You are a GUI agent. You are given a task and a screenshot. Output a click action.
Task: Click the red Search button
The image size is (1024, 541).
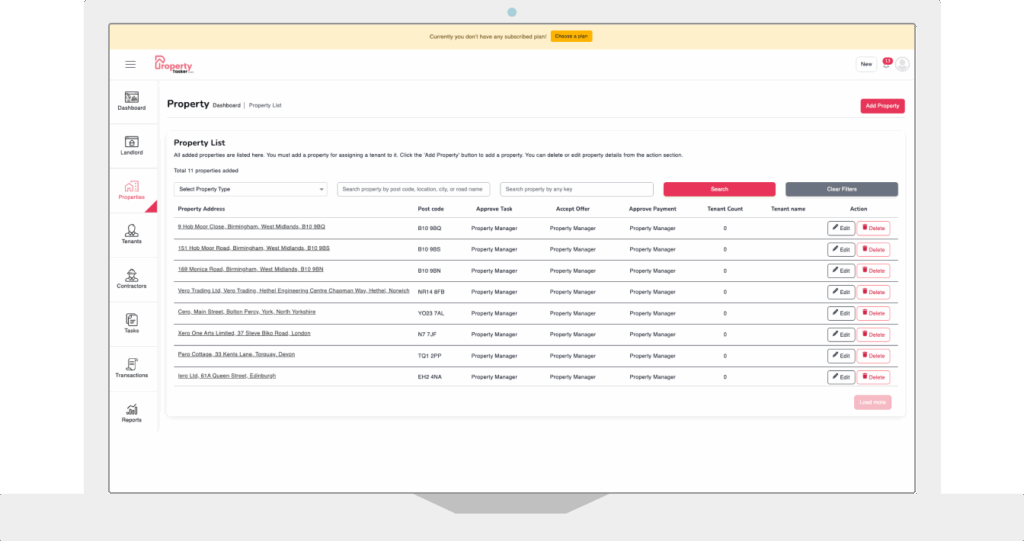point(719,189)
